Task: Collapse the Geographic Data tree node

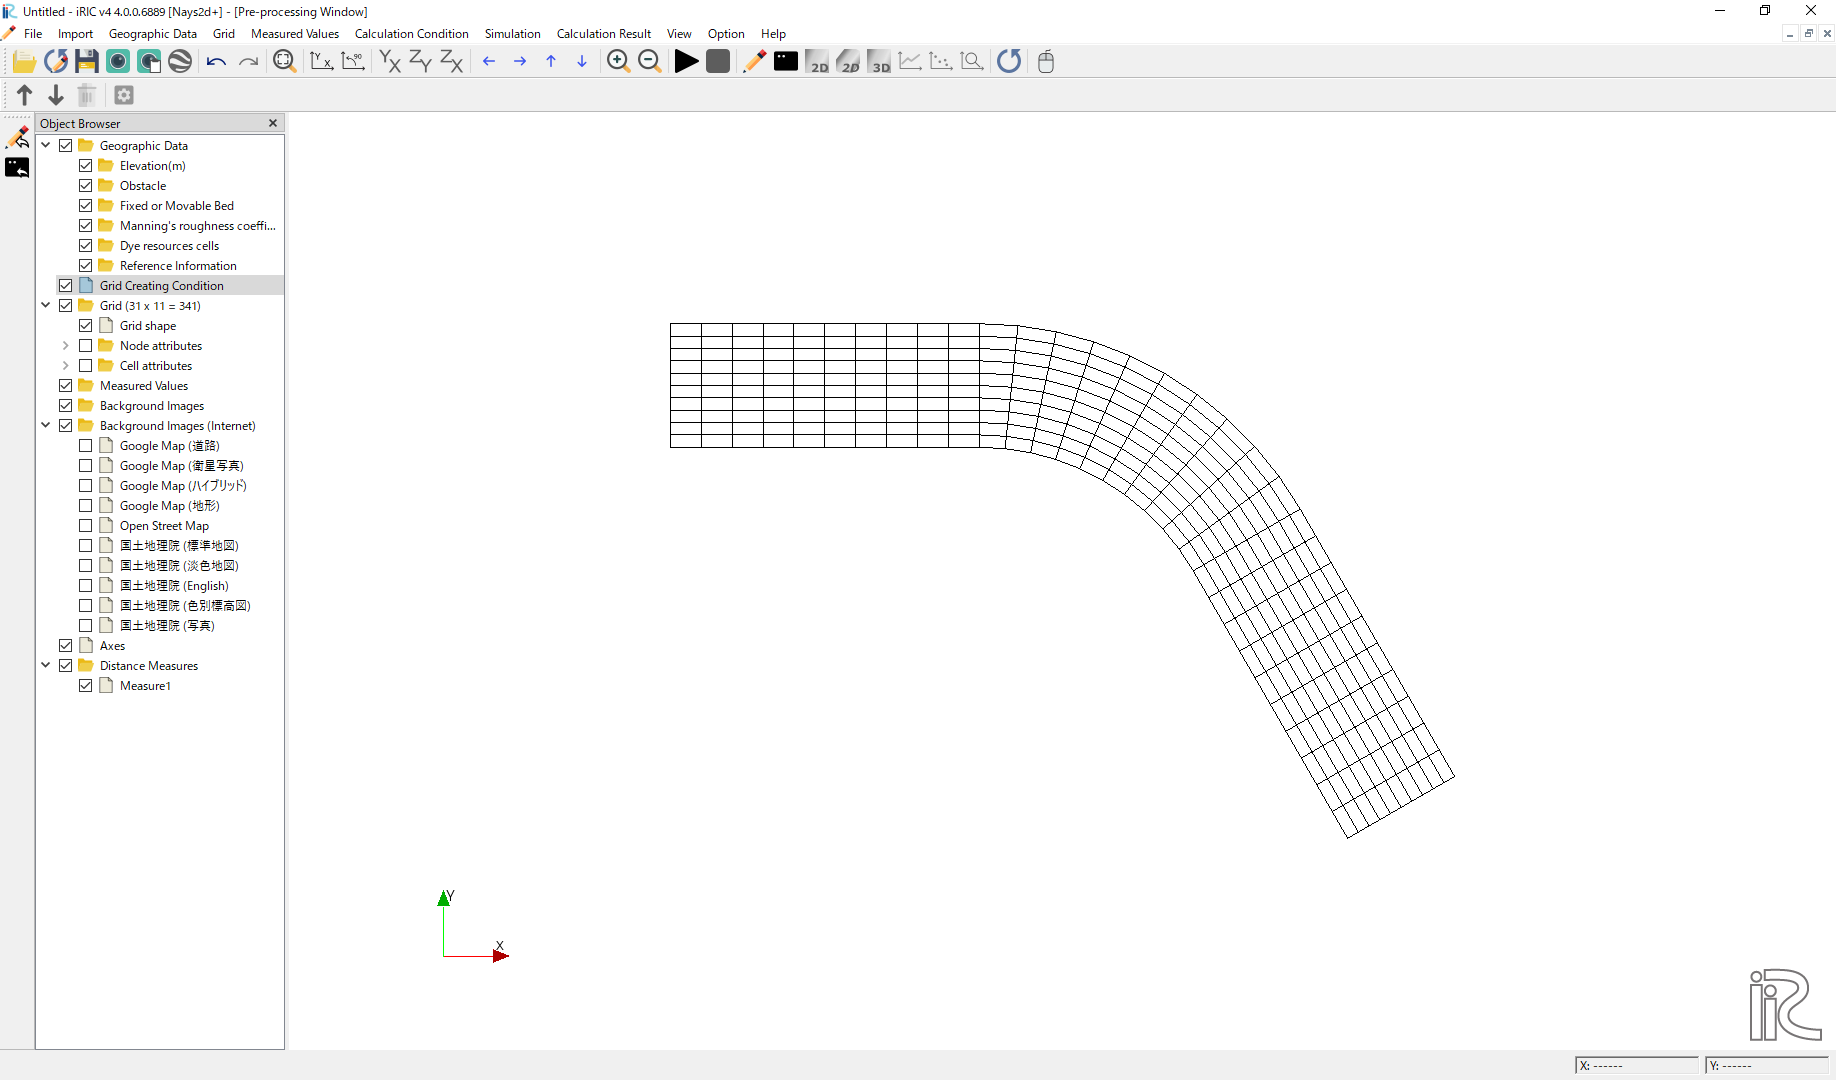Action: [46, 146]
